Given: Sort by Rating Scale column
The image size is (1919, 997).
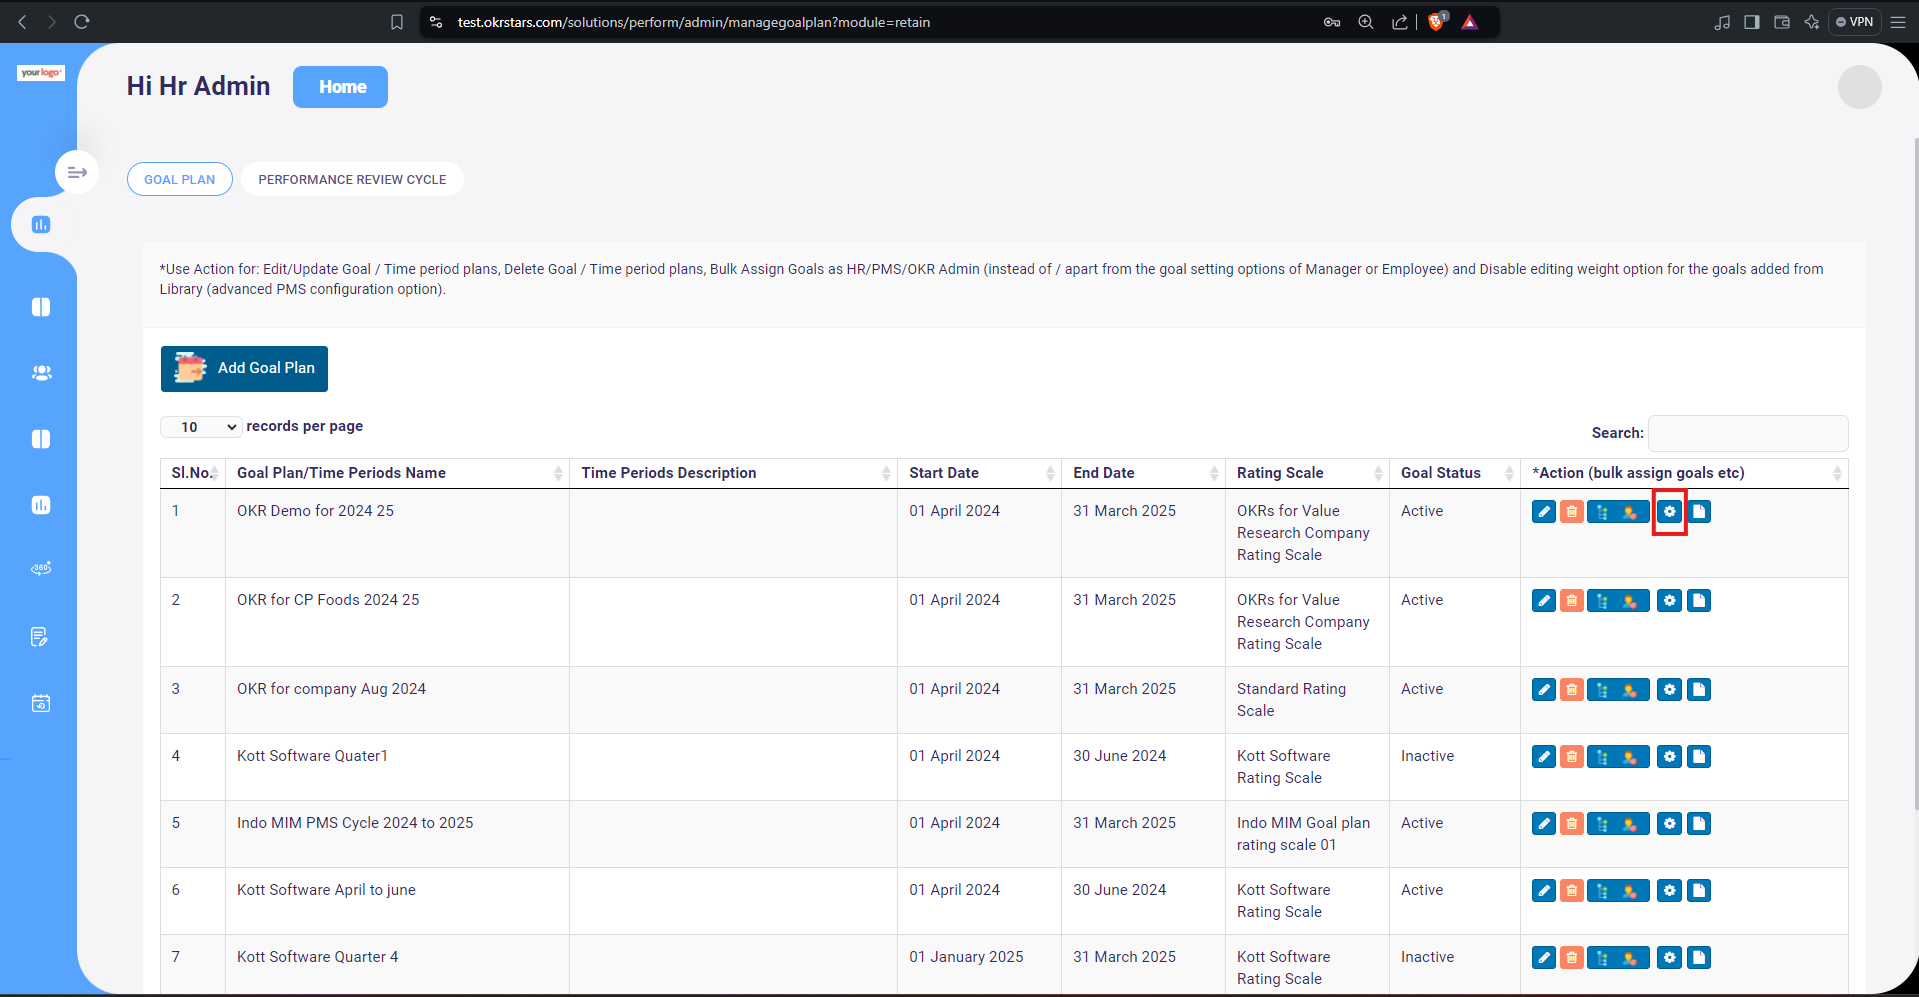Looking at the screenshot, I should (x=1308, y=473).
